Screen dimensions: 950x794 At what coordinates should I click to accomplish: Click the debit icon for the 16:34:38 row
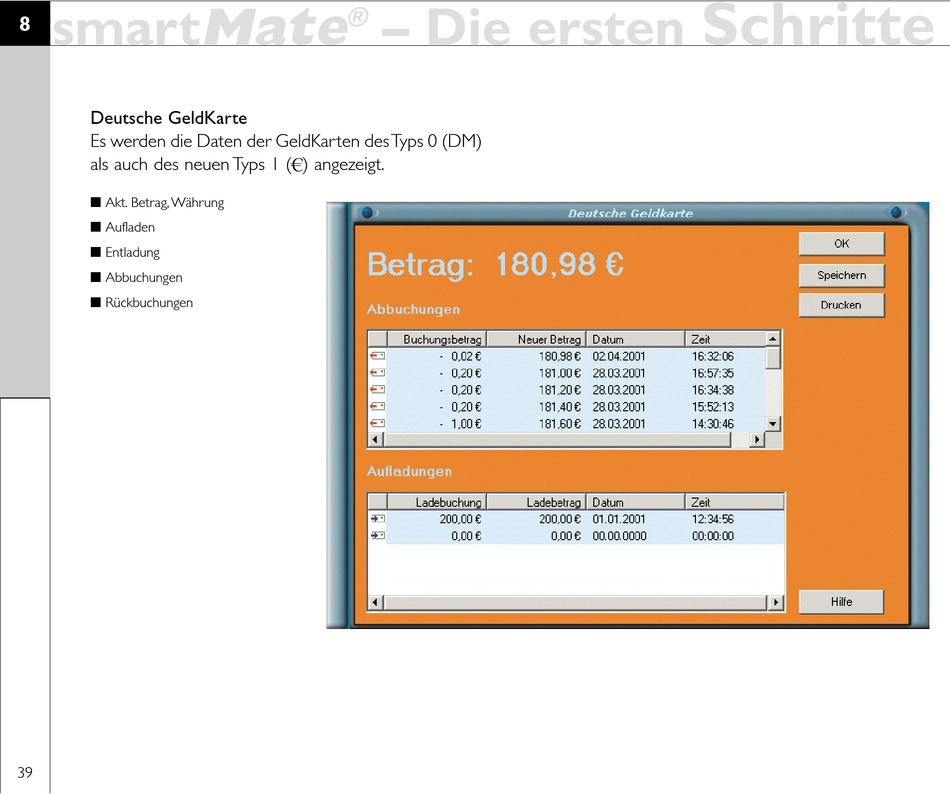pyautogui.click(x=377, y=390)
